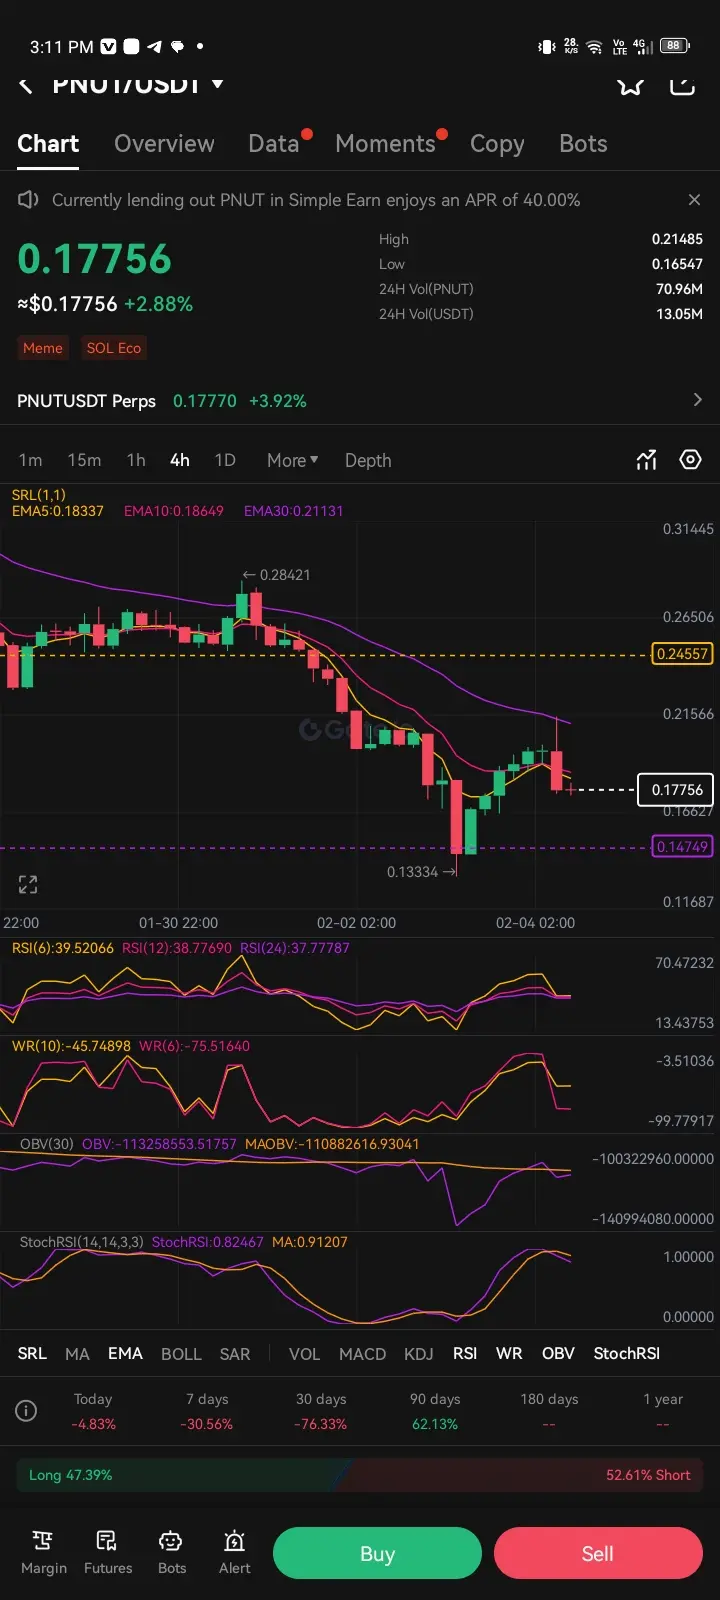The height and width of the screenshot is (1600, 720).
Task: Toggle the MA indicator
Action: [77, 1353]
